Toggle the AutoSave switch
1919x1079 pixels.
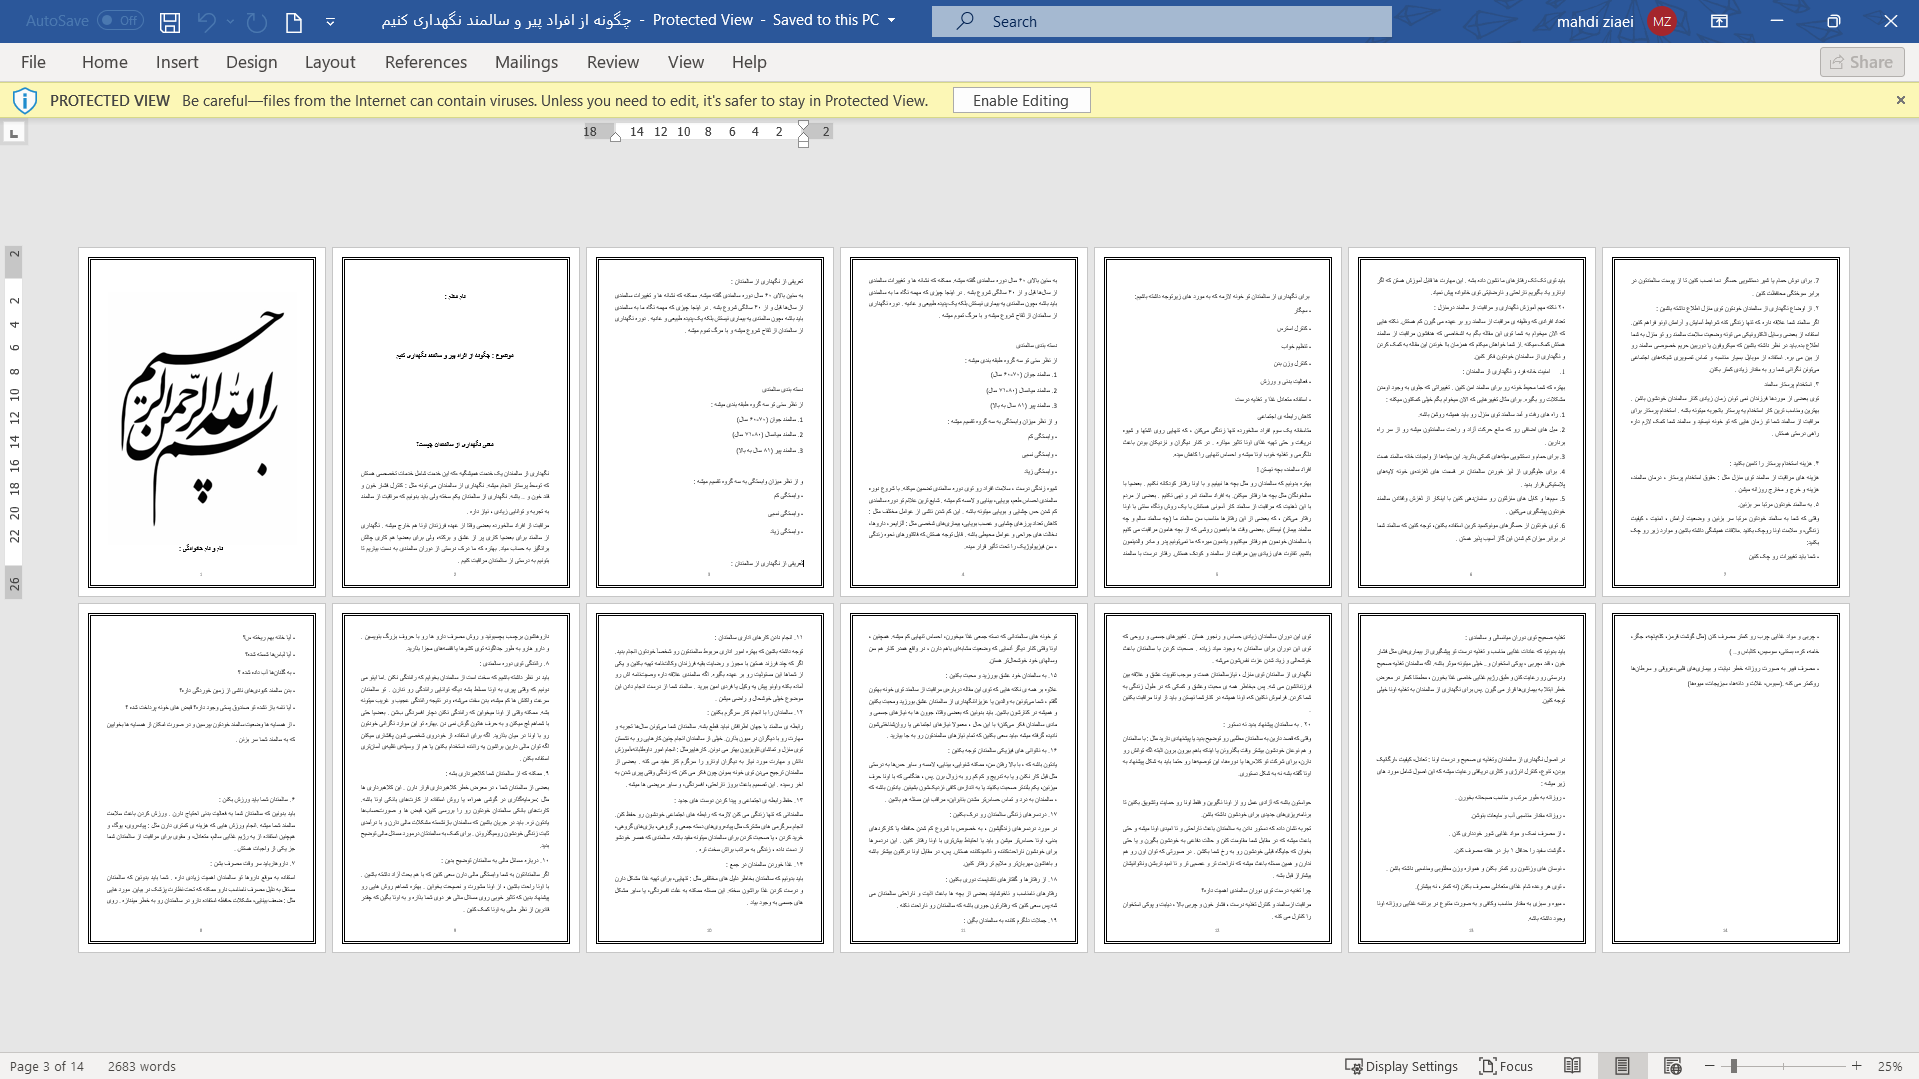pos(120,20)
